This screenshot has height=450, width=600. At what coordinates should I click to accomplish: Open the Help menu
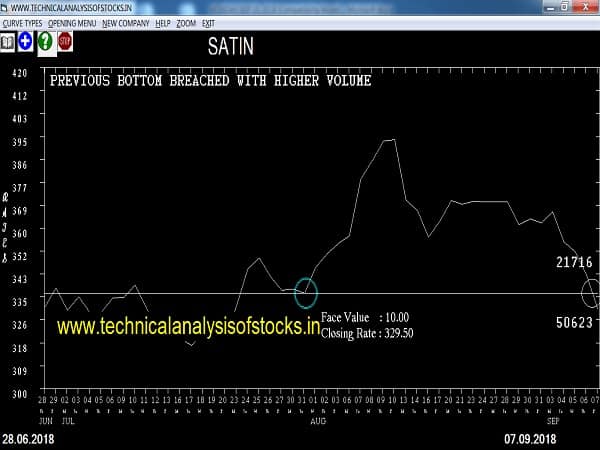pyautogui.click(x=163, y=22)
